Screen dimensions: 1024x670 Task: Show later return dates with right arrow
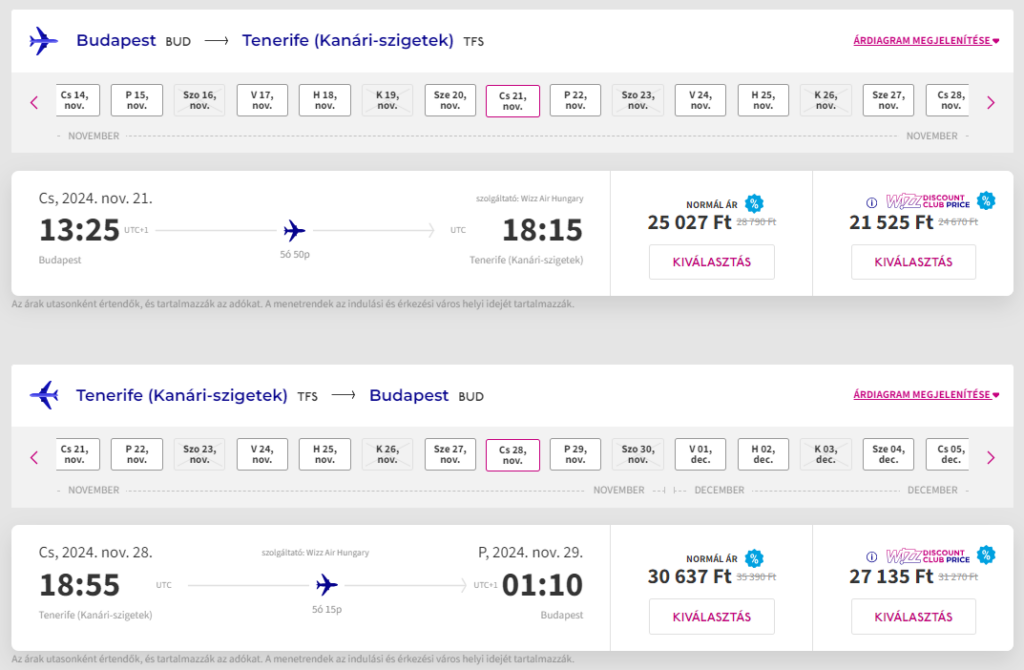click(991, 457)
